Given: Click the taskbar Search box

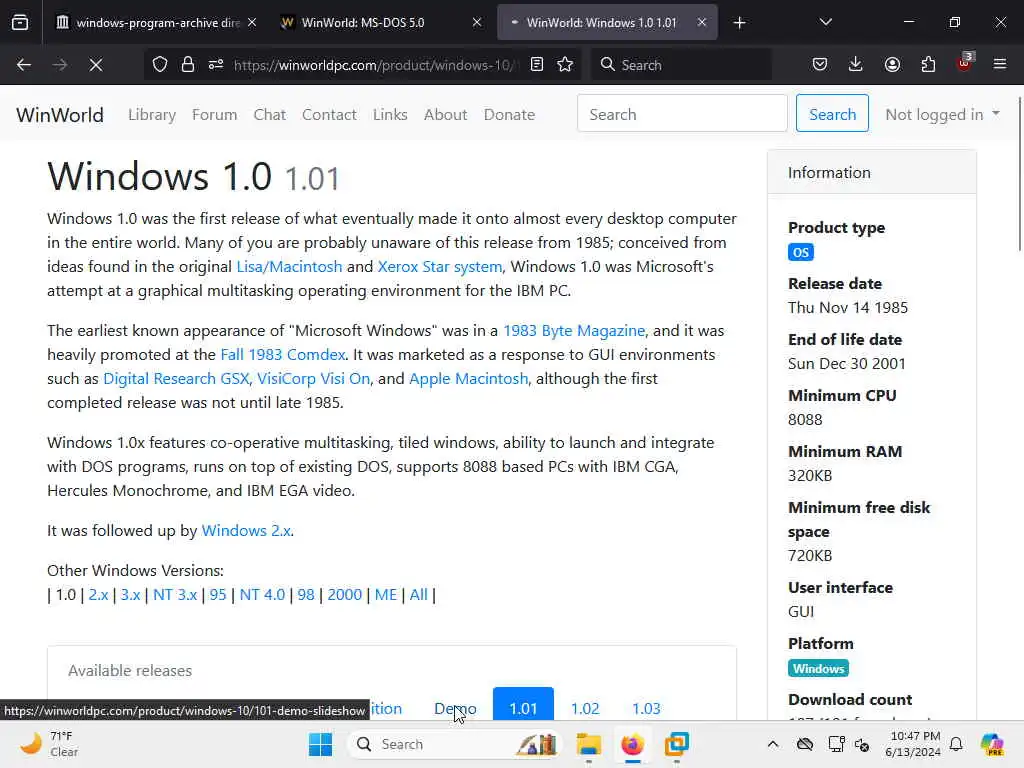Looking at the screenshot, I should [455, 744].
